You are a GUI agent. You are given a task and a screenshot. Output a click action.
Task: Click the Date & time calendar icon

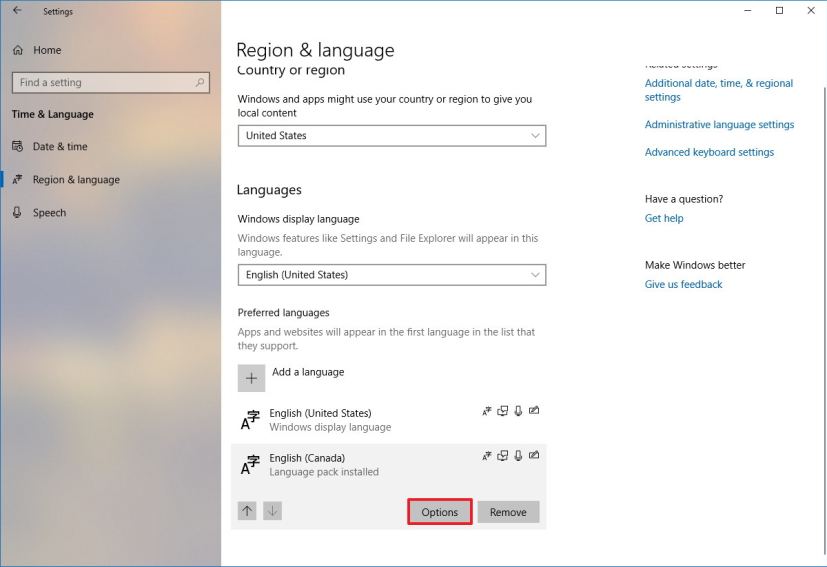[17, 146]
